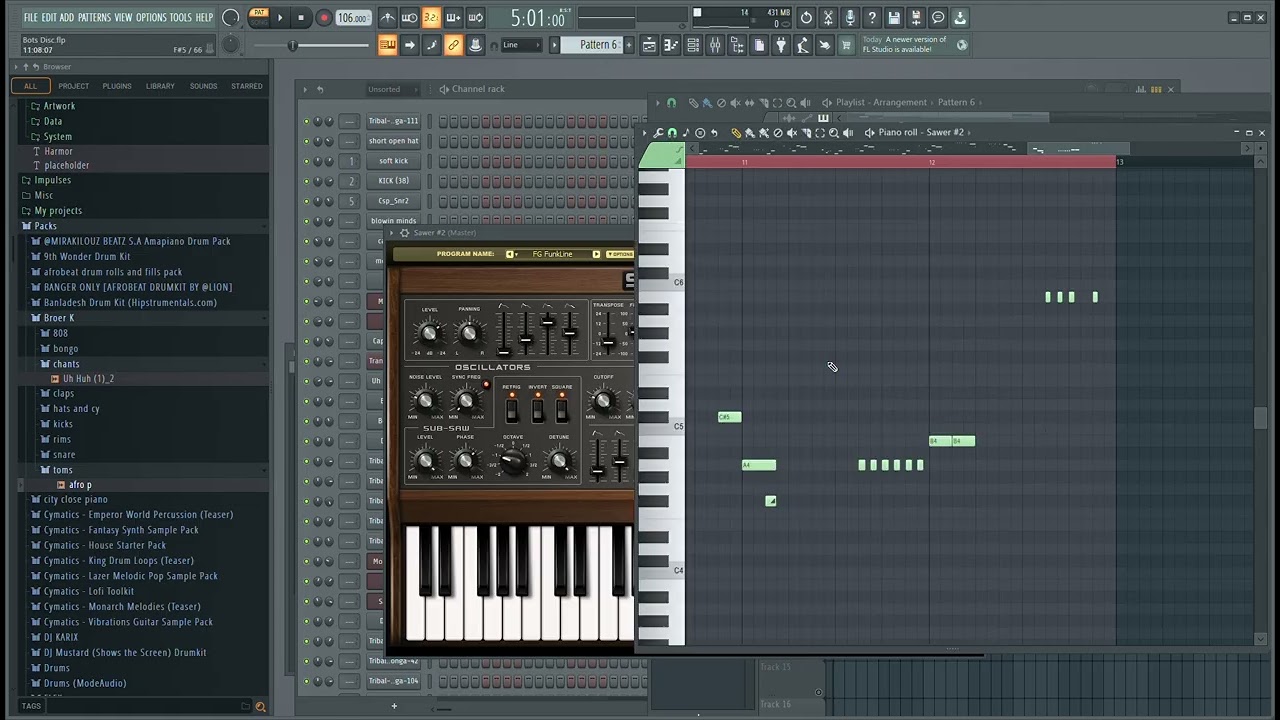This screenshot has width=1280, height=720.
Task: Open the FILE menu
Action: click(30, 18)
